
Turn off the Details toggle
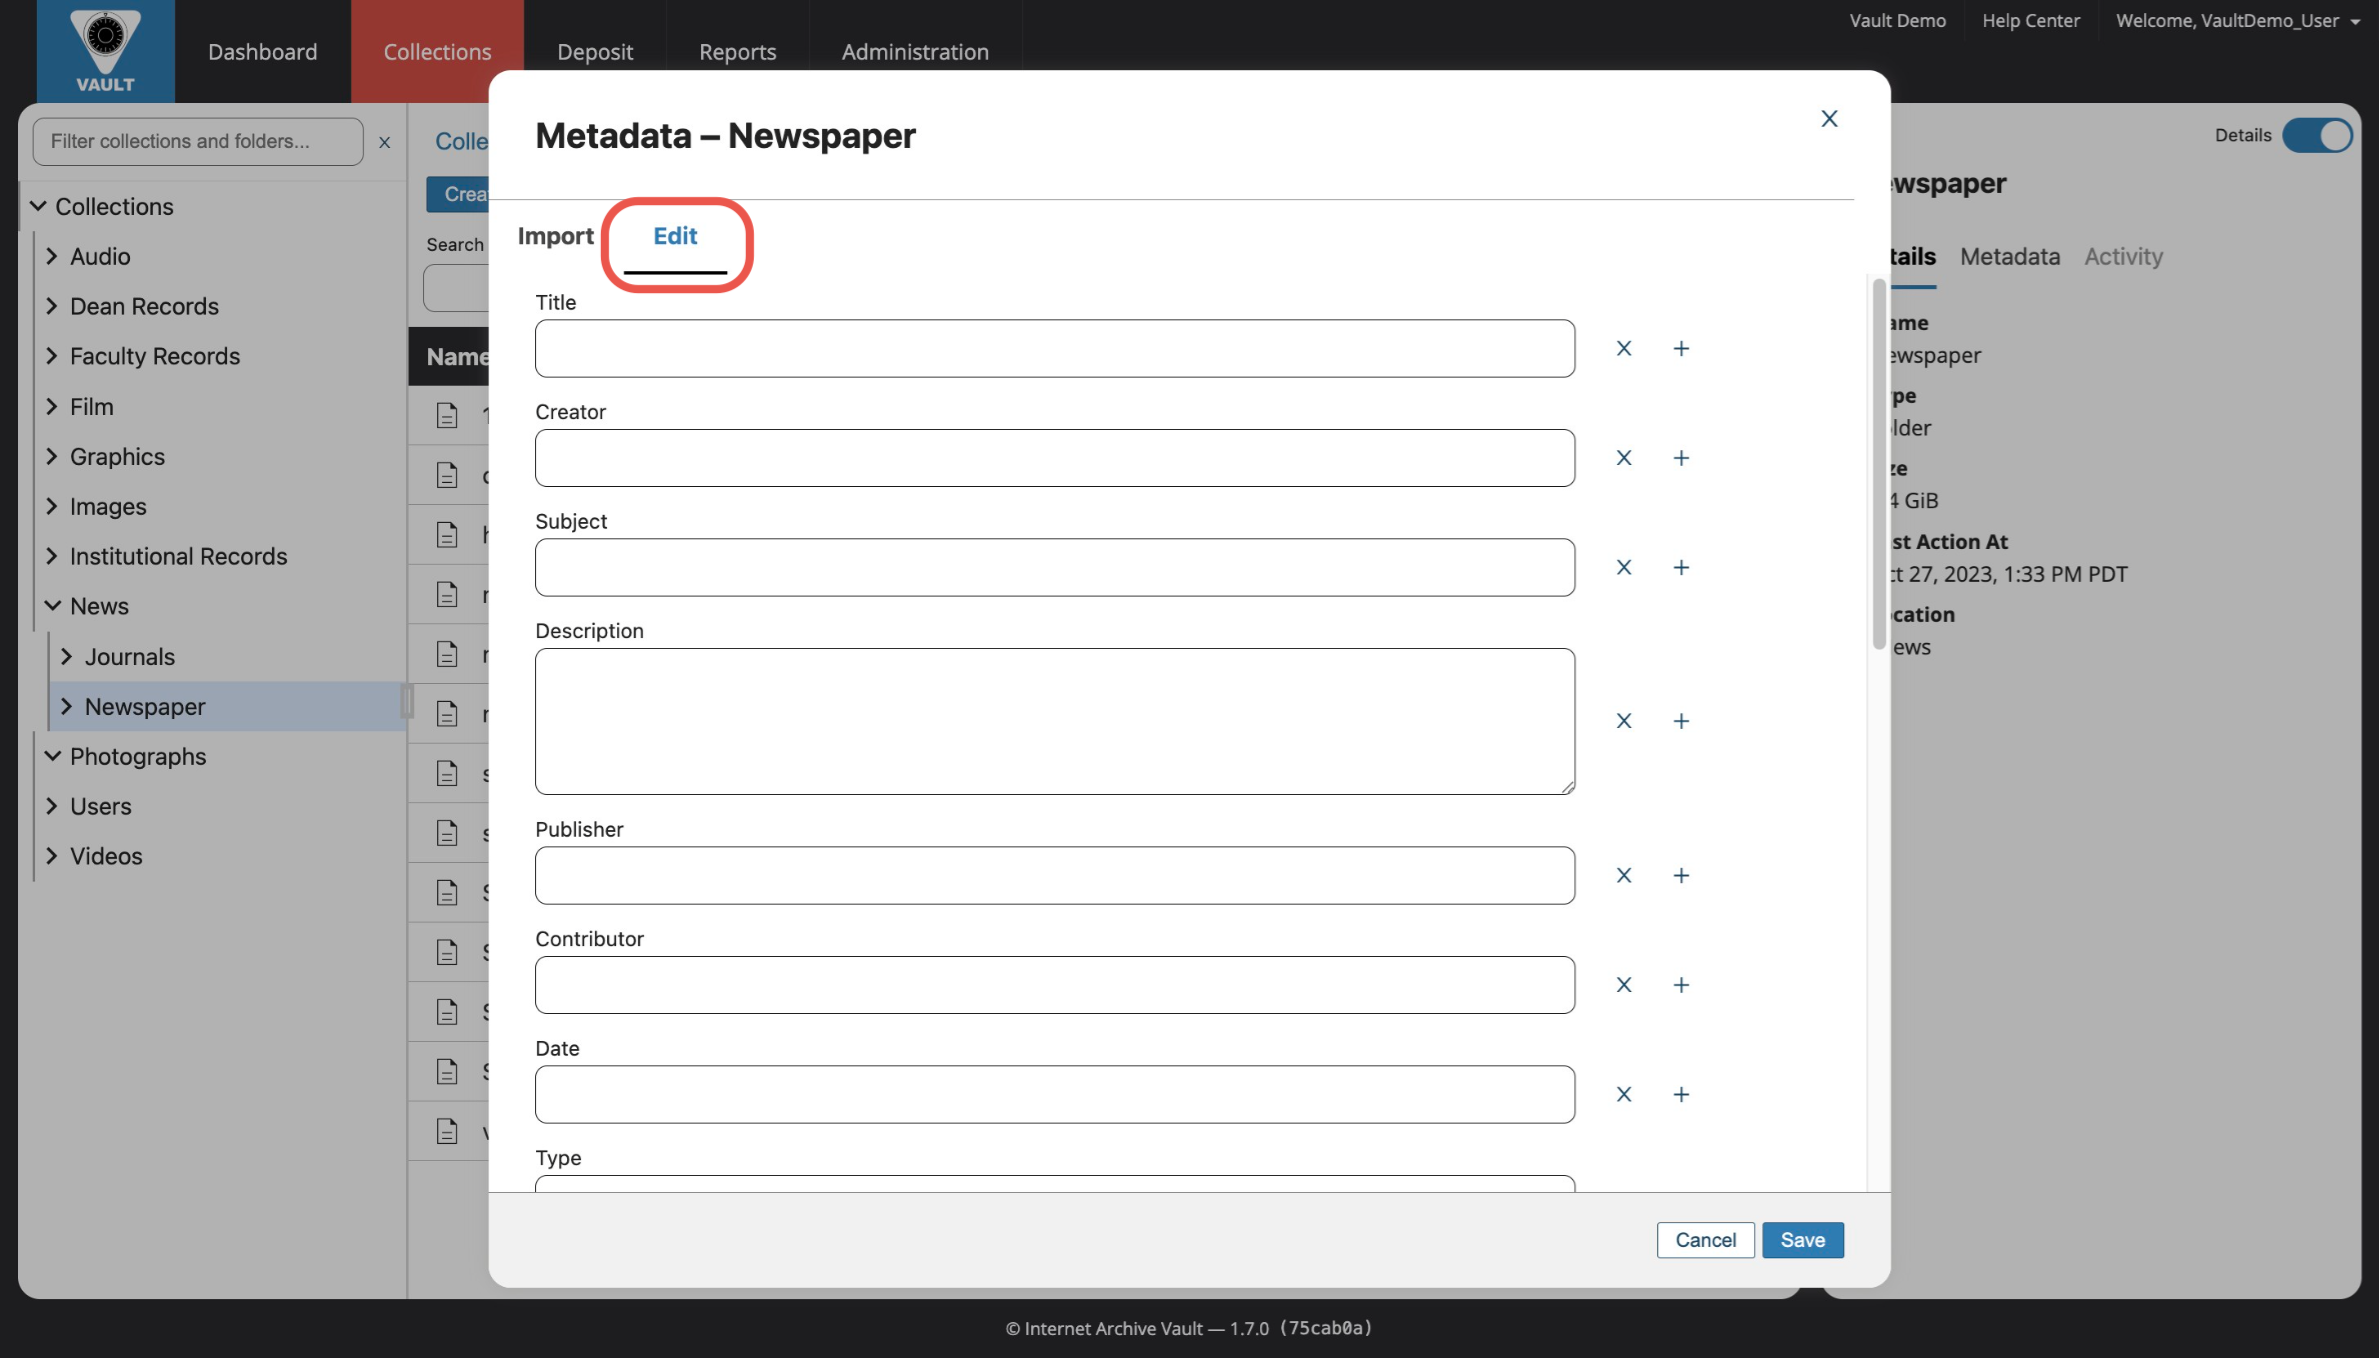(x=2318, y=135)
